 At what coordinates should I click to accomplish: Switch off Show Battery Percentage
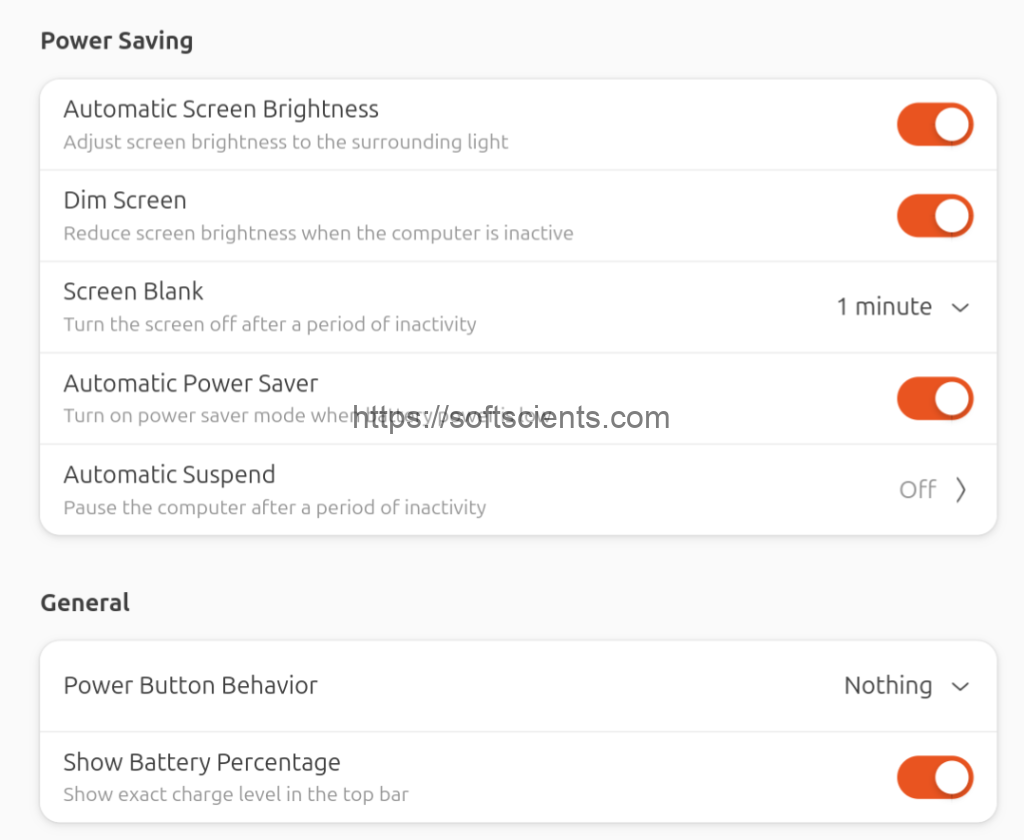tap(934, 777)
